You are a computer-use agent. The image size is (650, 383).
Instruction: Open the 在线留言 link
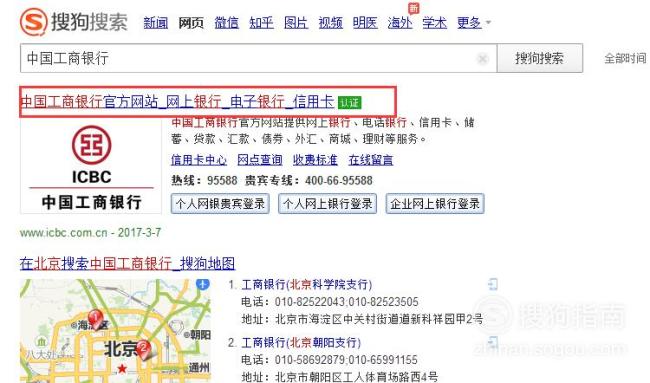tap(371, 160)
